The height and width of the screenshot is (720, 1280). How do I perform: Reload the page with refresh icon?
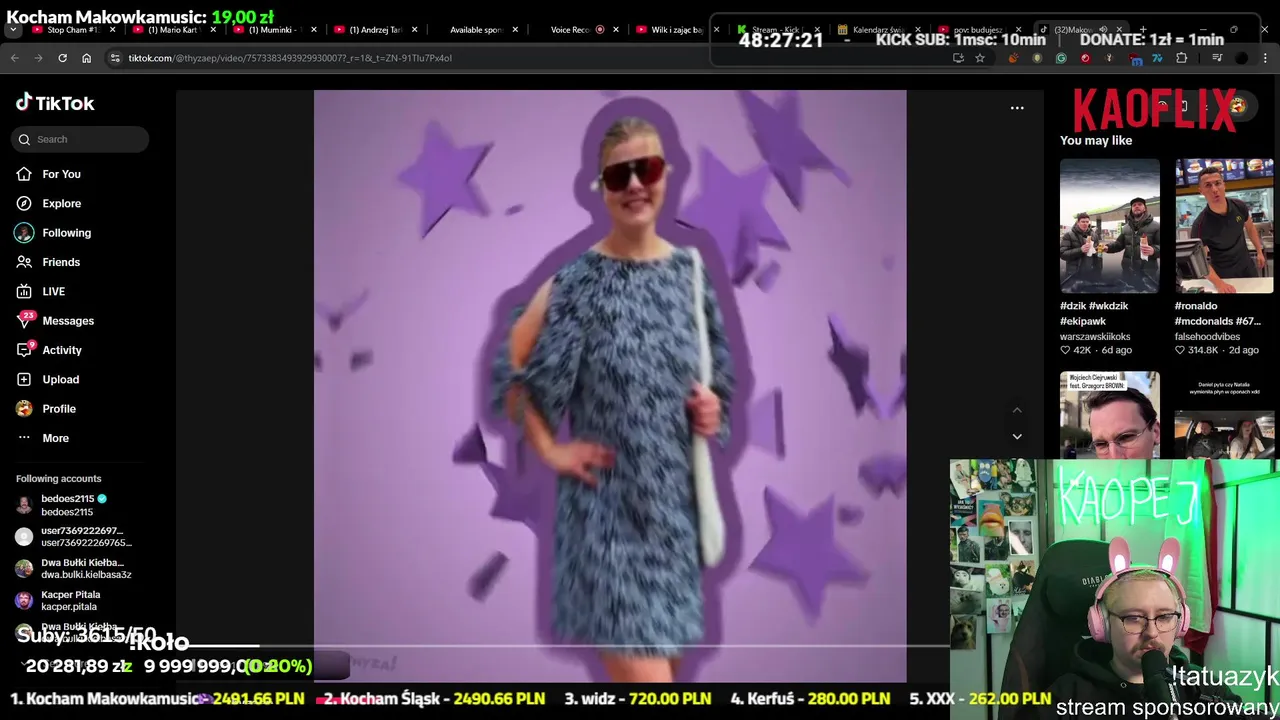click(62, 58)
